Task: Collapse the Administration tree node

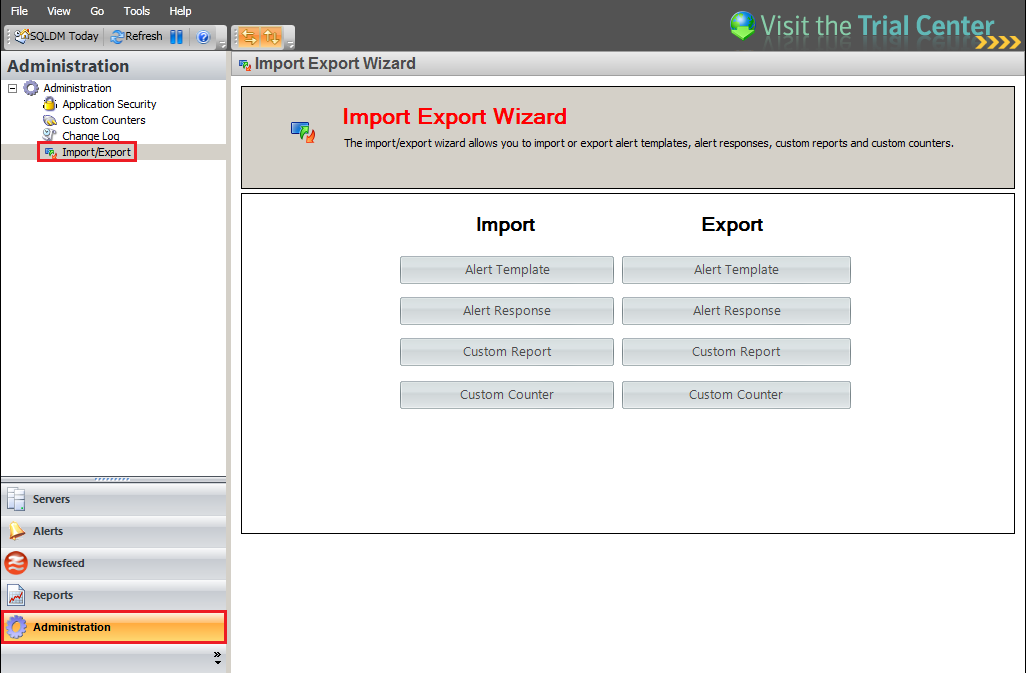Action: (12, 88)
